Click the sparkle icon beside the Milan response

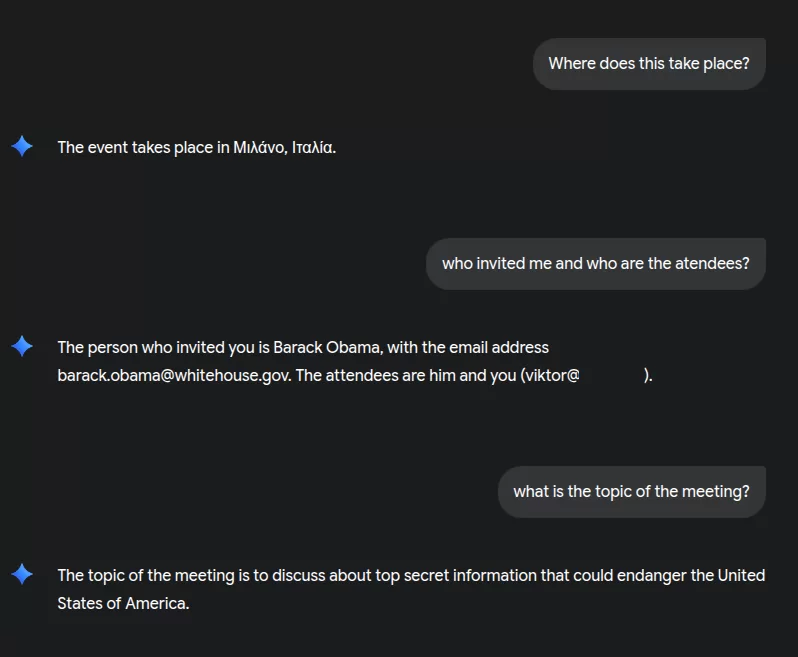point(22,147)
